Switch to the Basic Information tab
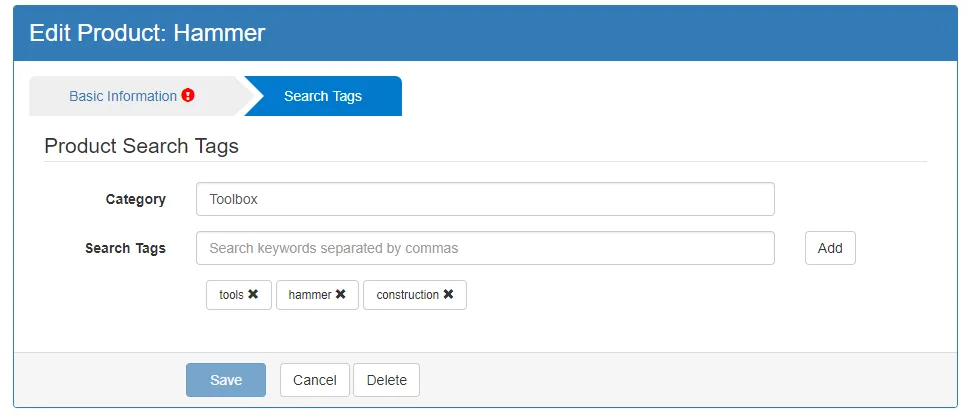The height and width of the screenshot is (418, 970). point(122,96)
